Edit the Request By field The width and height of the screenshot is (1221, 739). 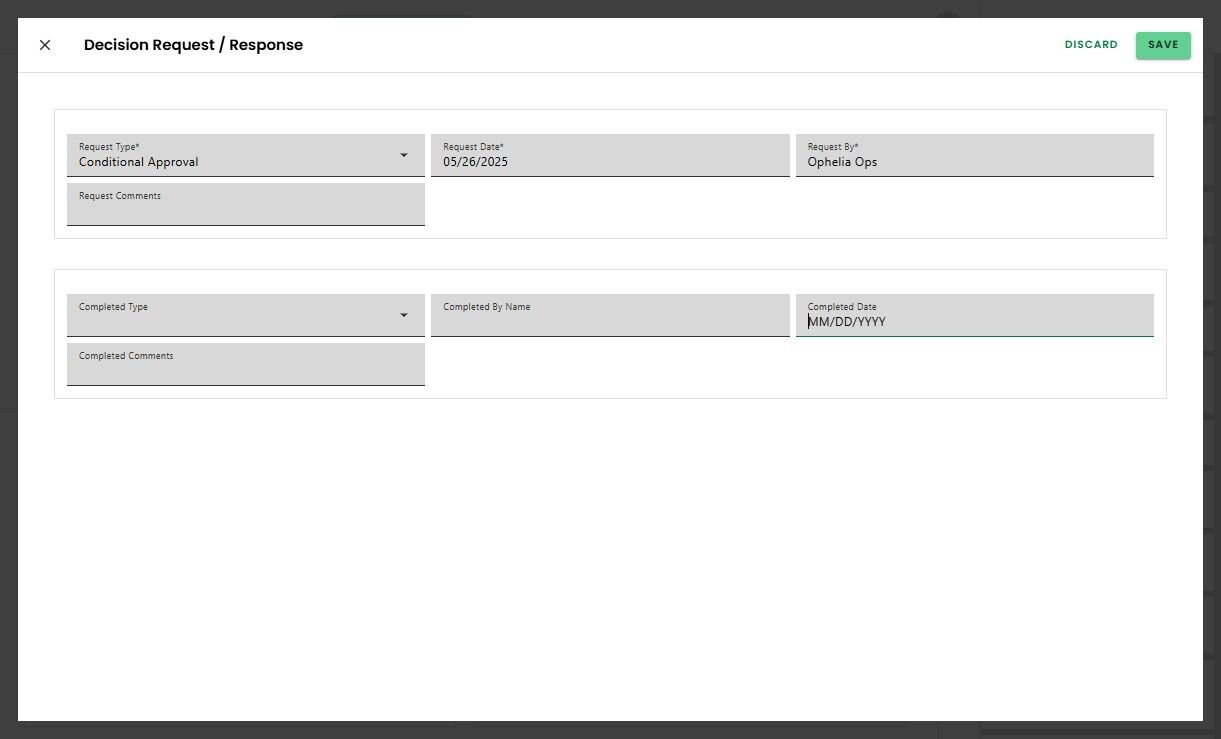click(x=975, y=155)
